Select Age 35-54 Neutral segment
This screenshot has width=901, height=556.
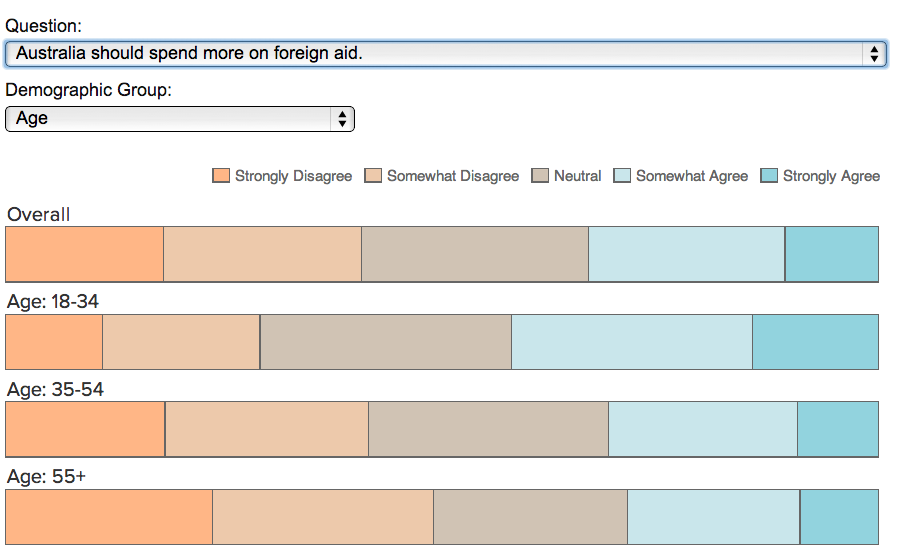pos(488,429)
